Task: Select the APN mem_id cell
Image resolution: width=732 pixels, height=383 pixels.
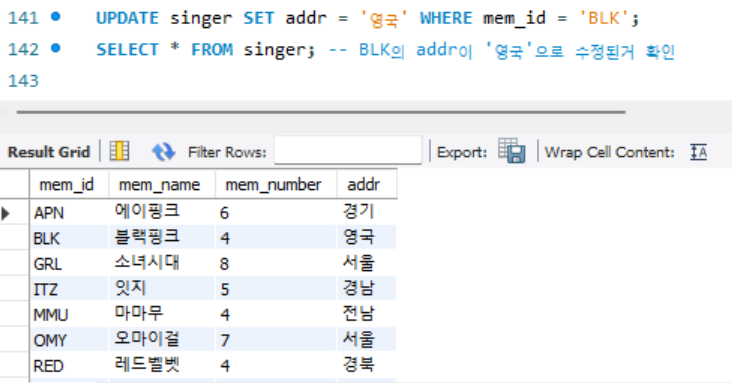Action: coord(69,213)
